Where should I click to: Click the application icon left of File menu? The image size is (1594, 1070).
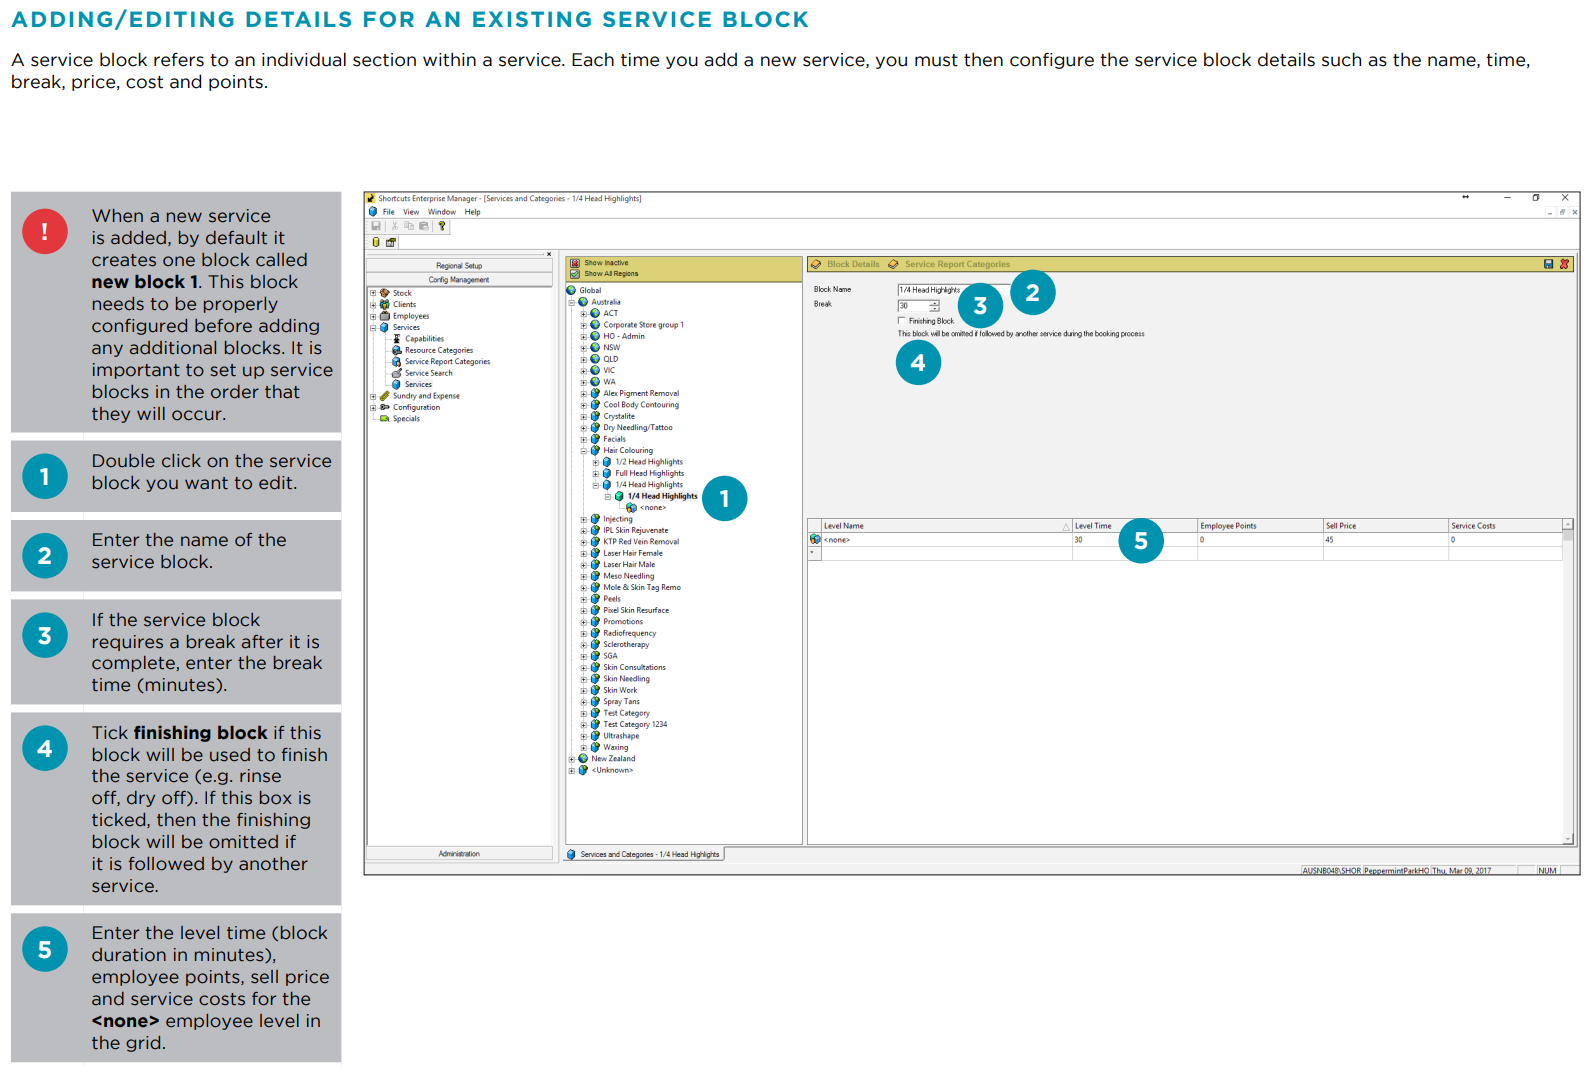pyautogui.click(x=373, y=212)
